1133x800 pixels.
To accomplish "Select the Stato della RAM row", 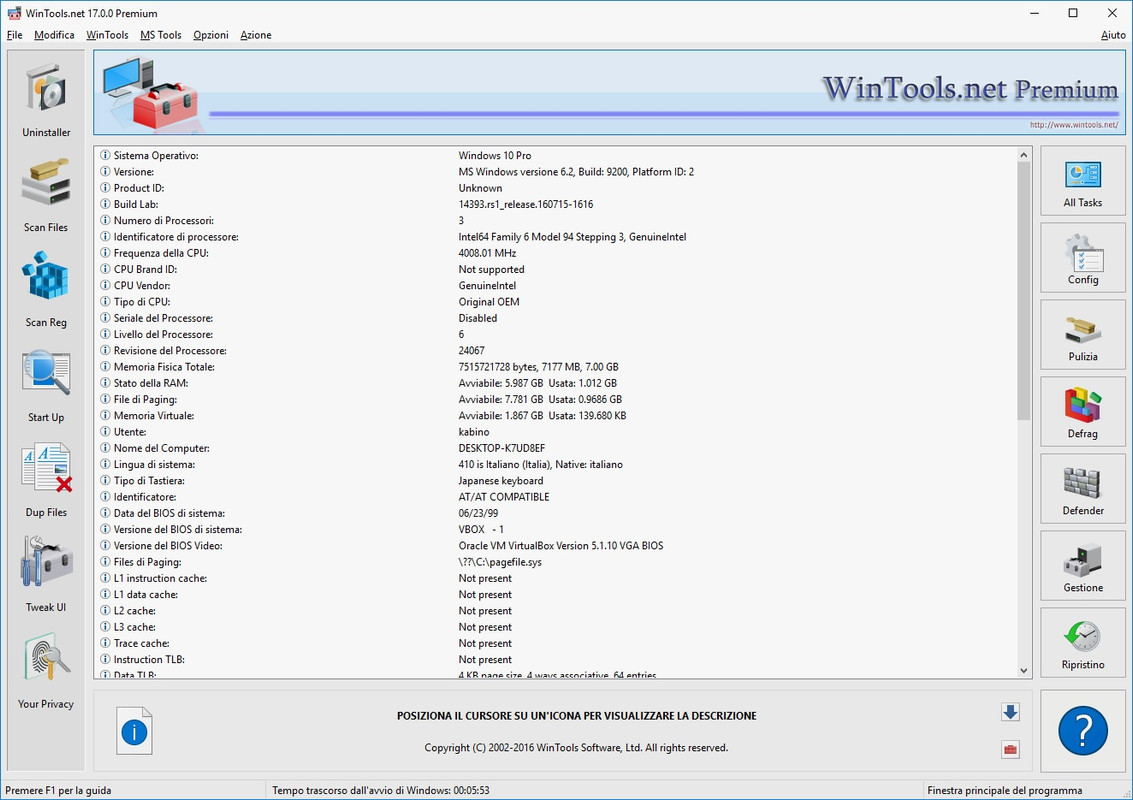I will 555,383.
